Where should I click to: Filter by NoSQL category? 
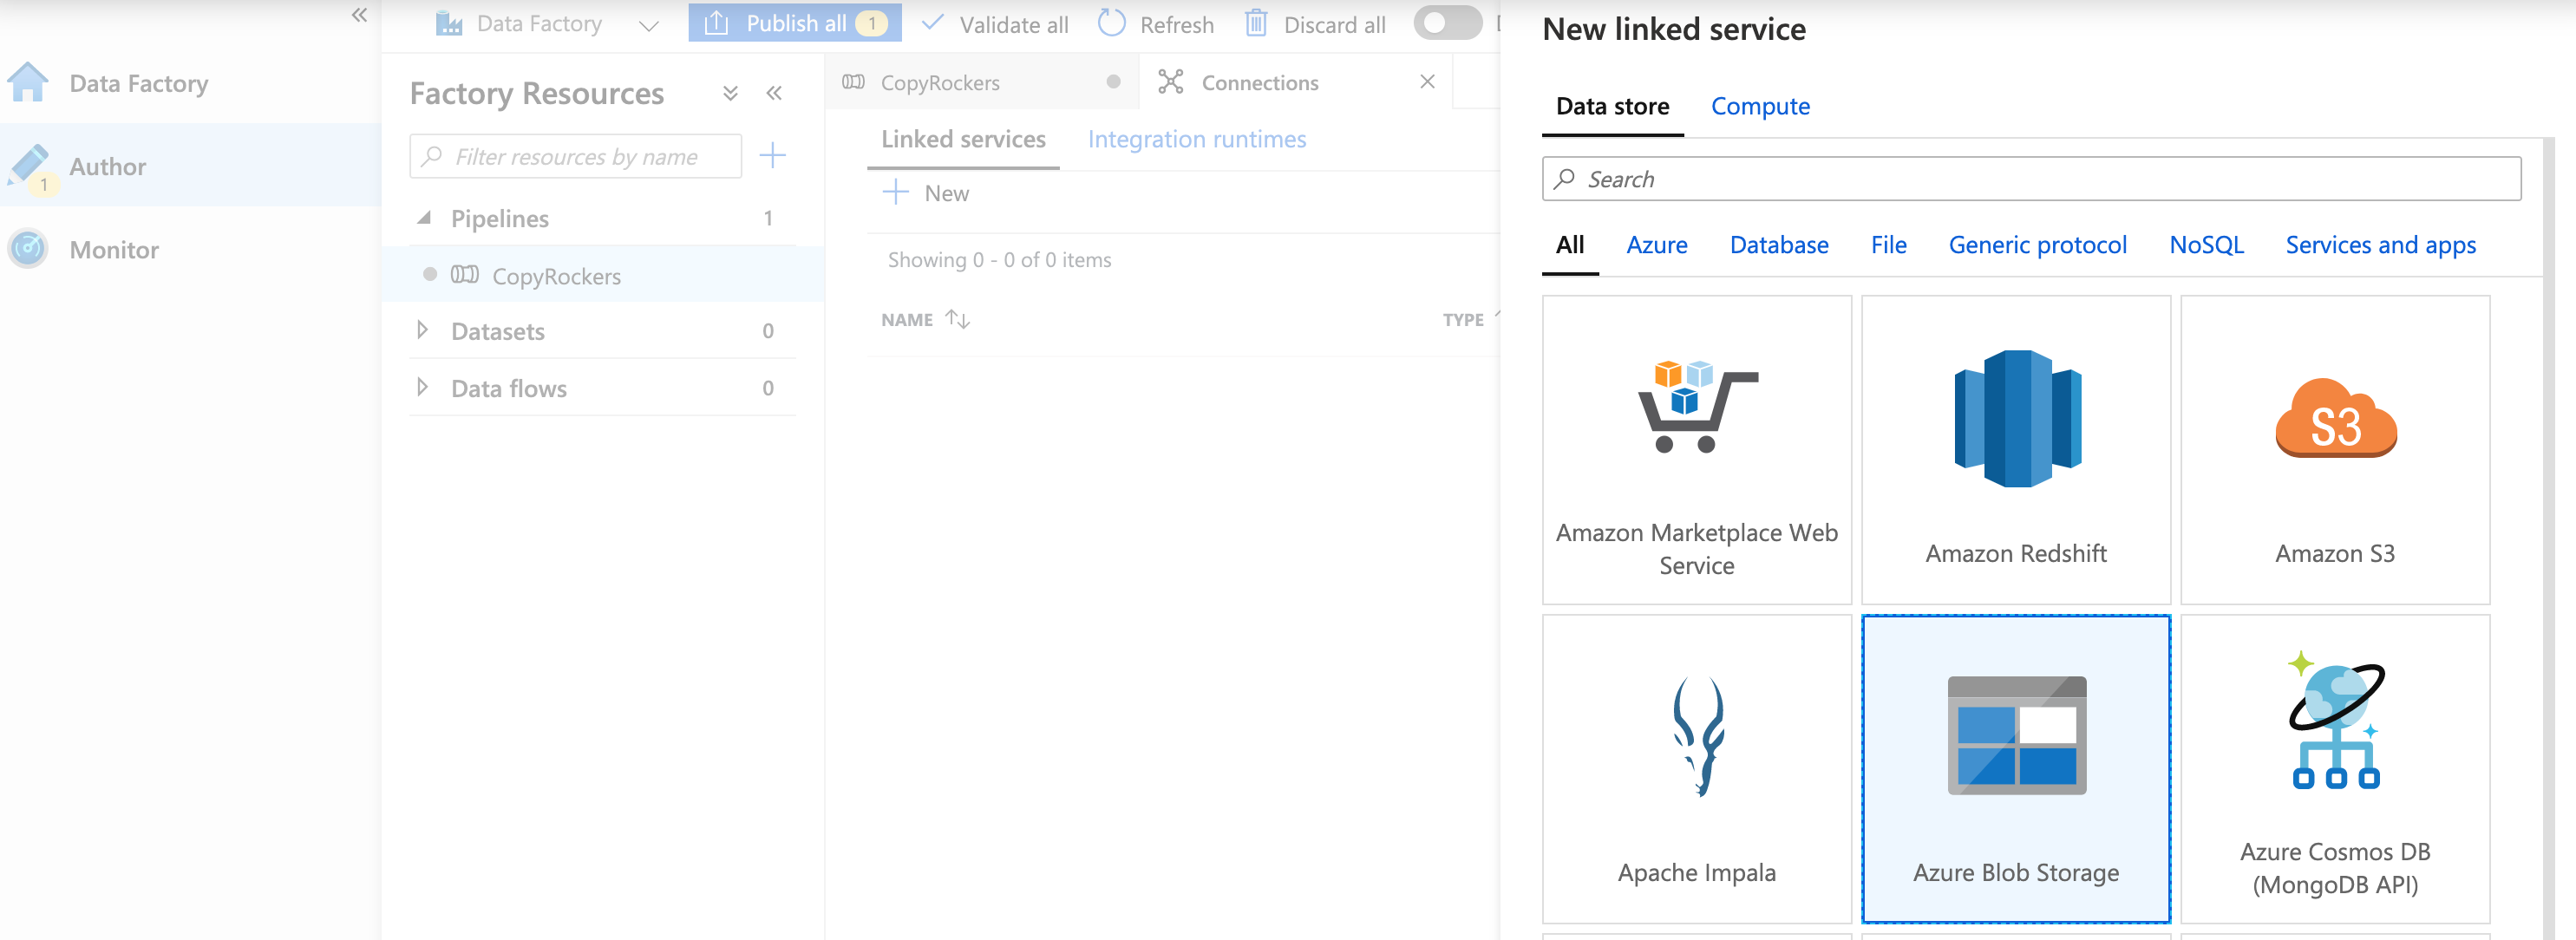[x=2206, y=245]
